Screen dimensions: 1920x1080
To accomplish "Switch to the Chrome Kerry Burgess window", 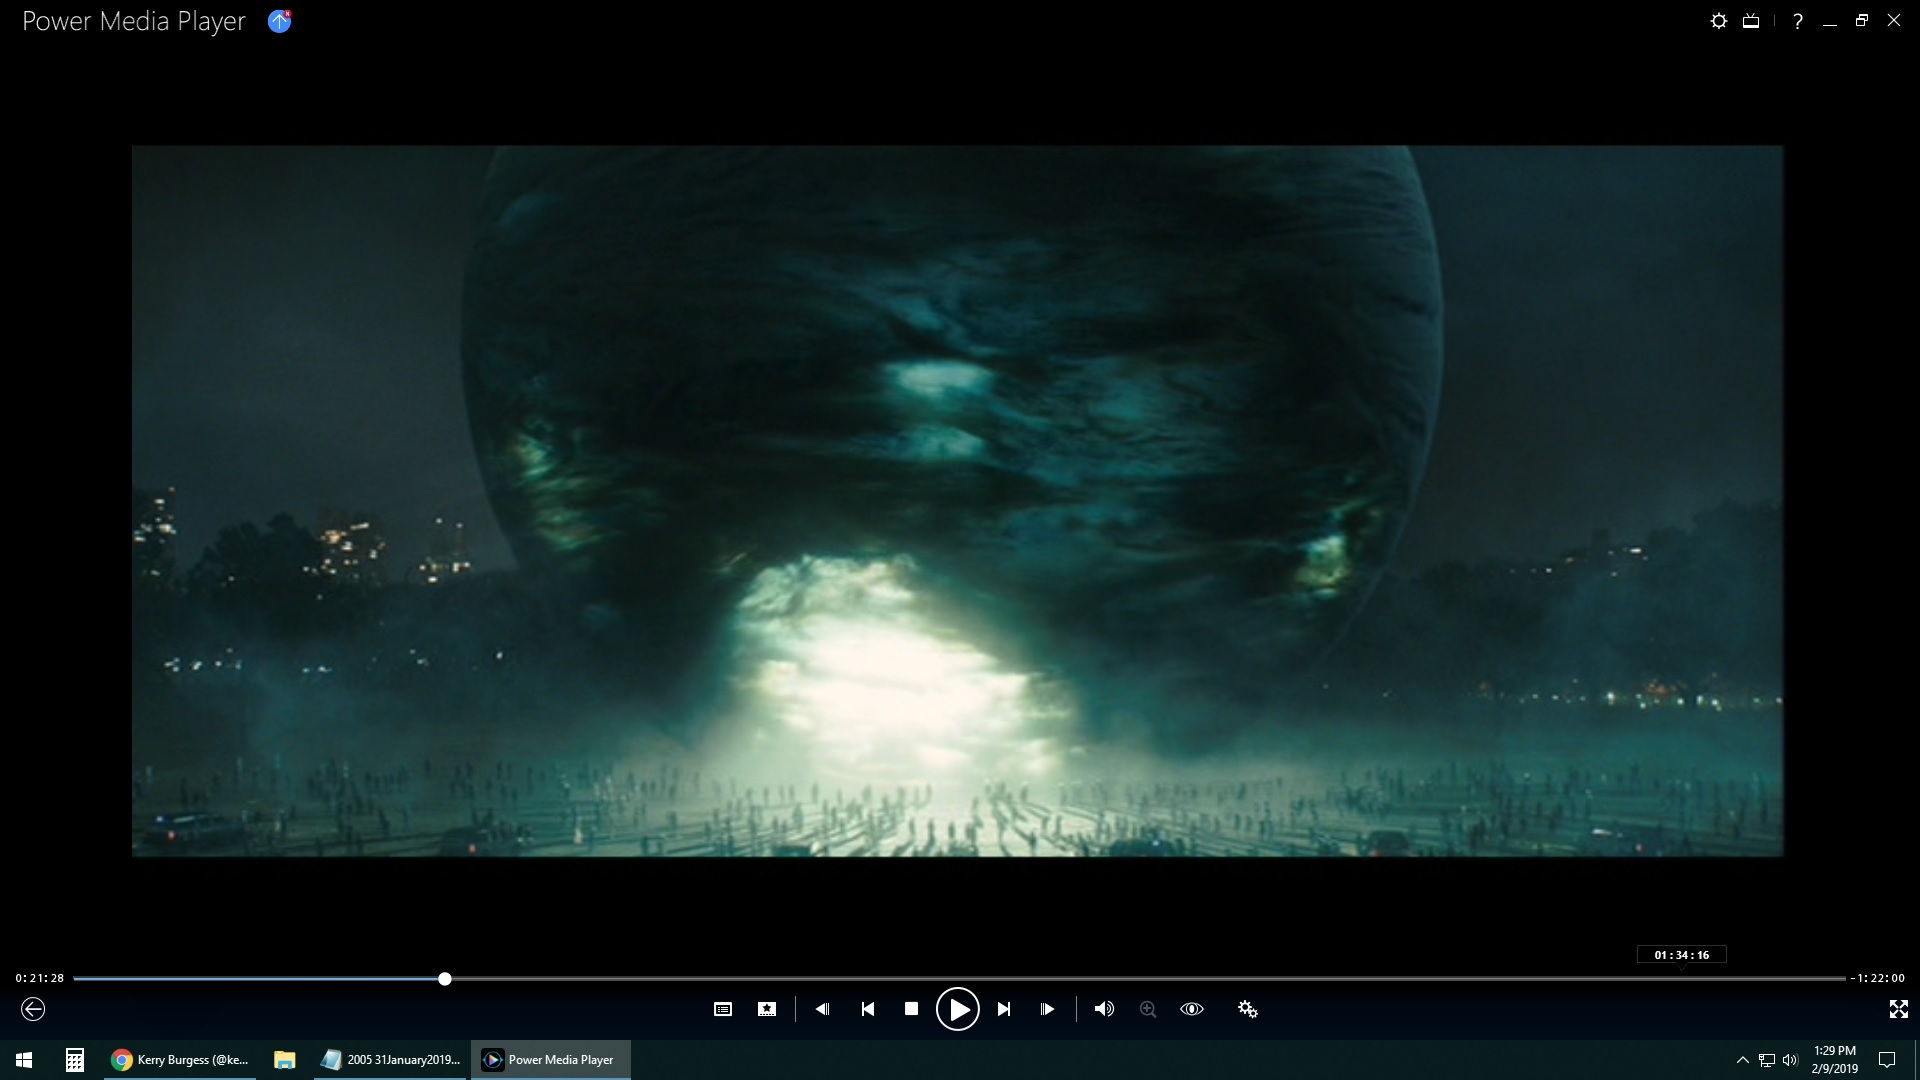I will [180, 1060].
